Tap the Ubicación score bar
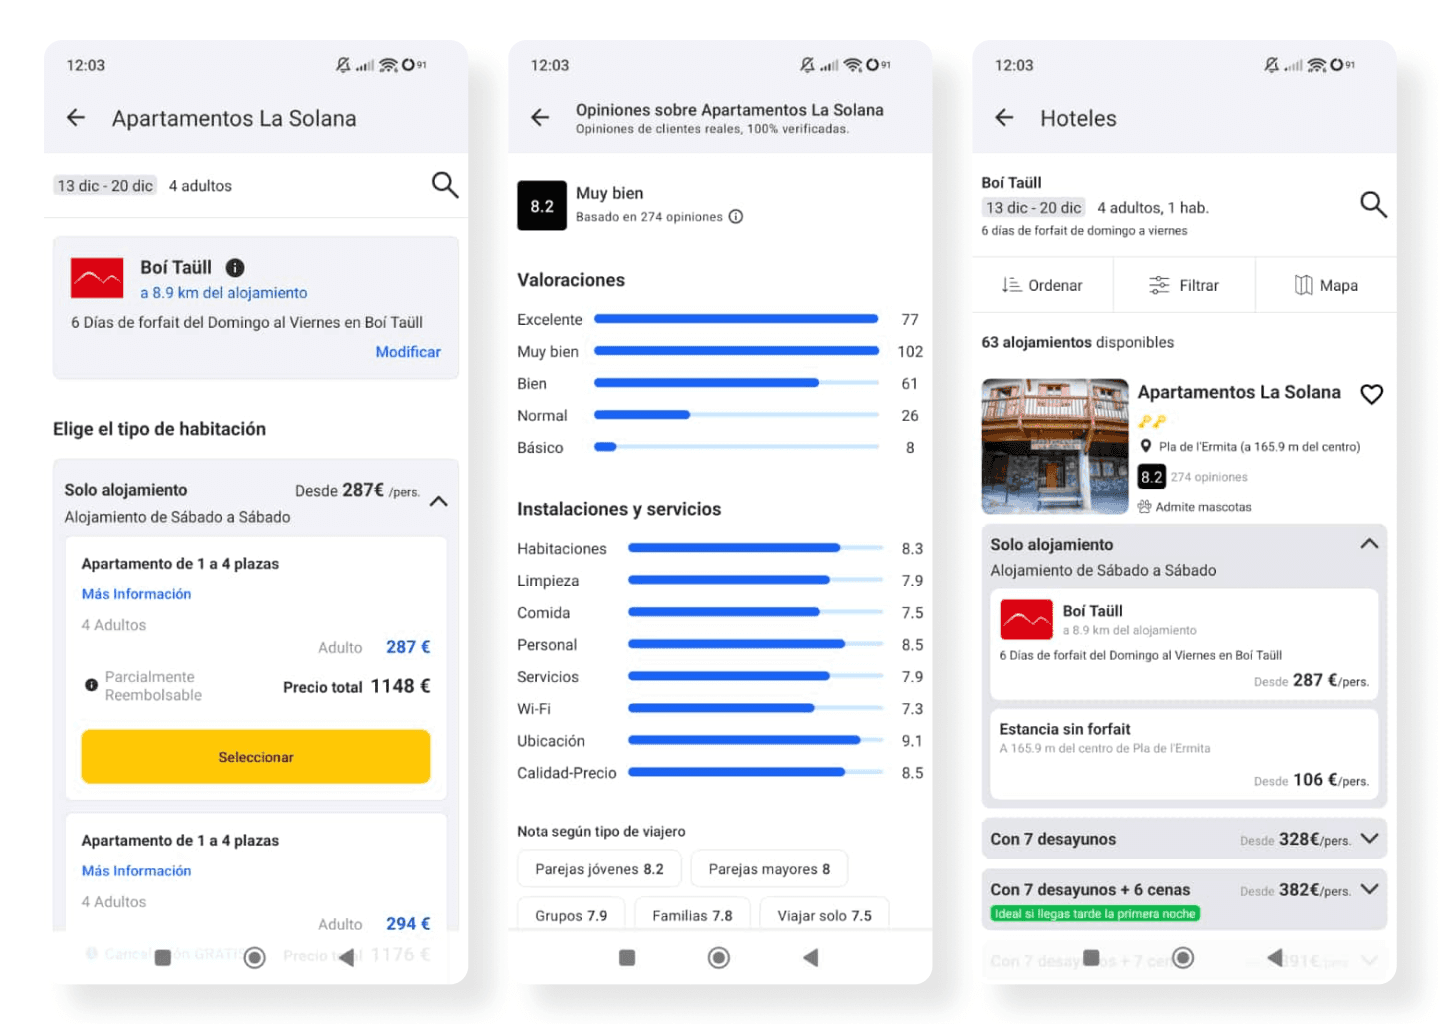 (755, 741)
